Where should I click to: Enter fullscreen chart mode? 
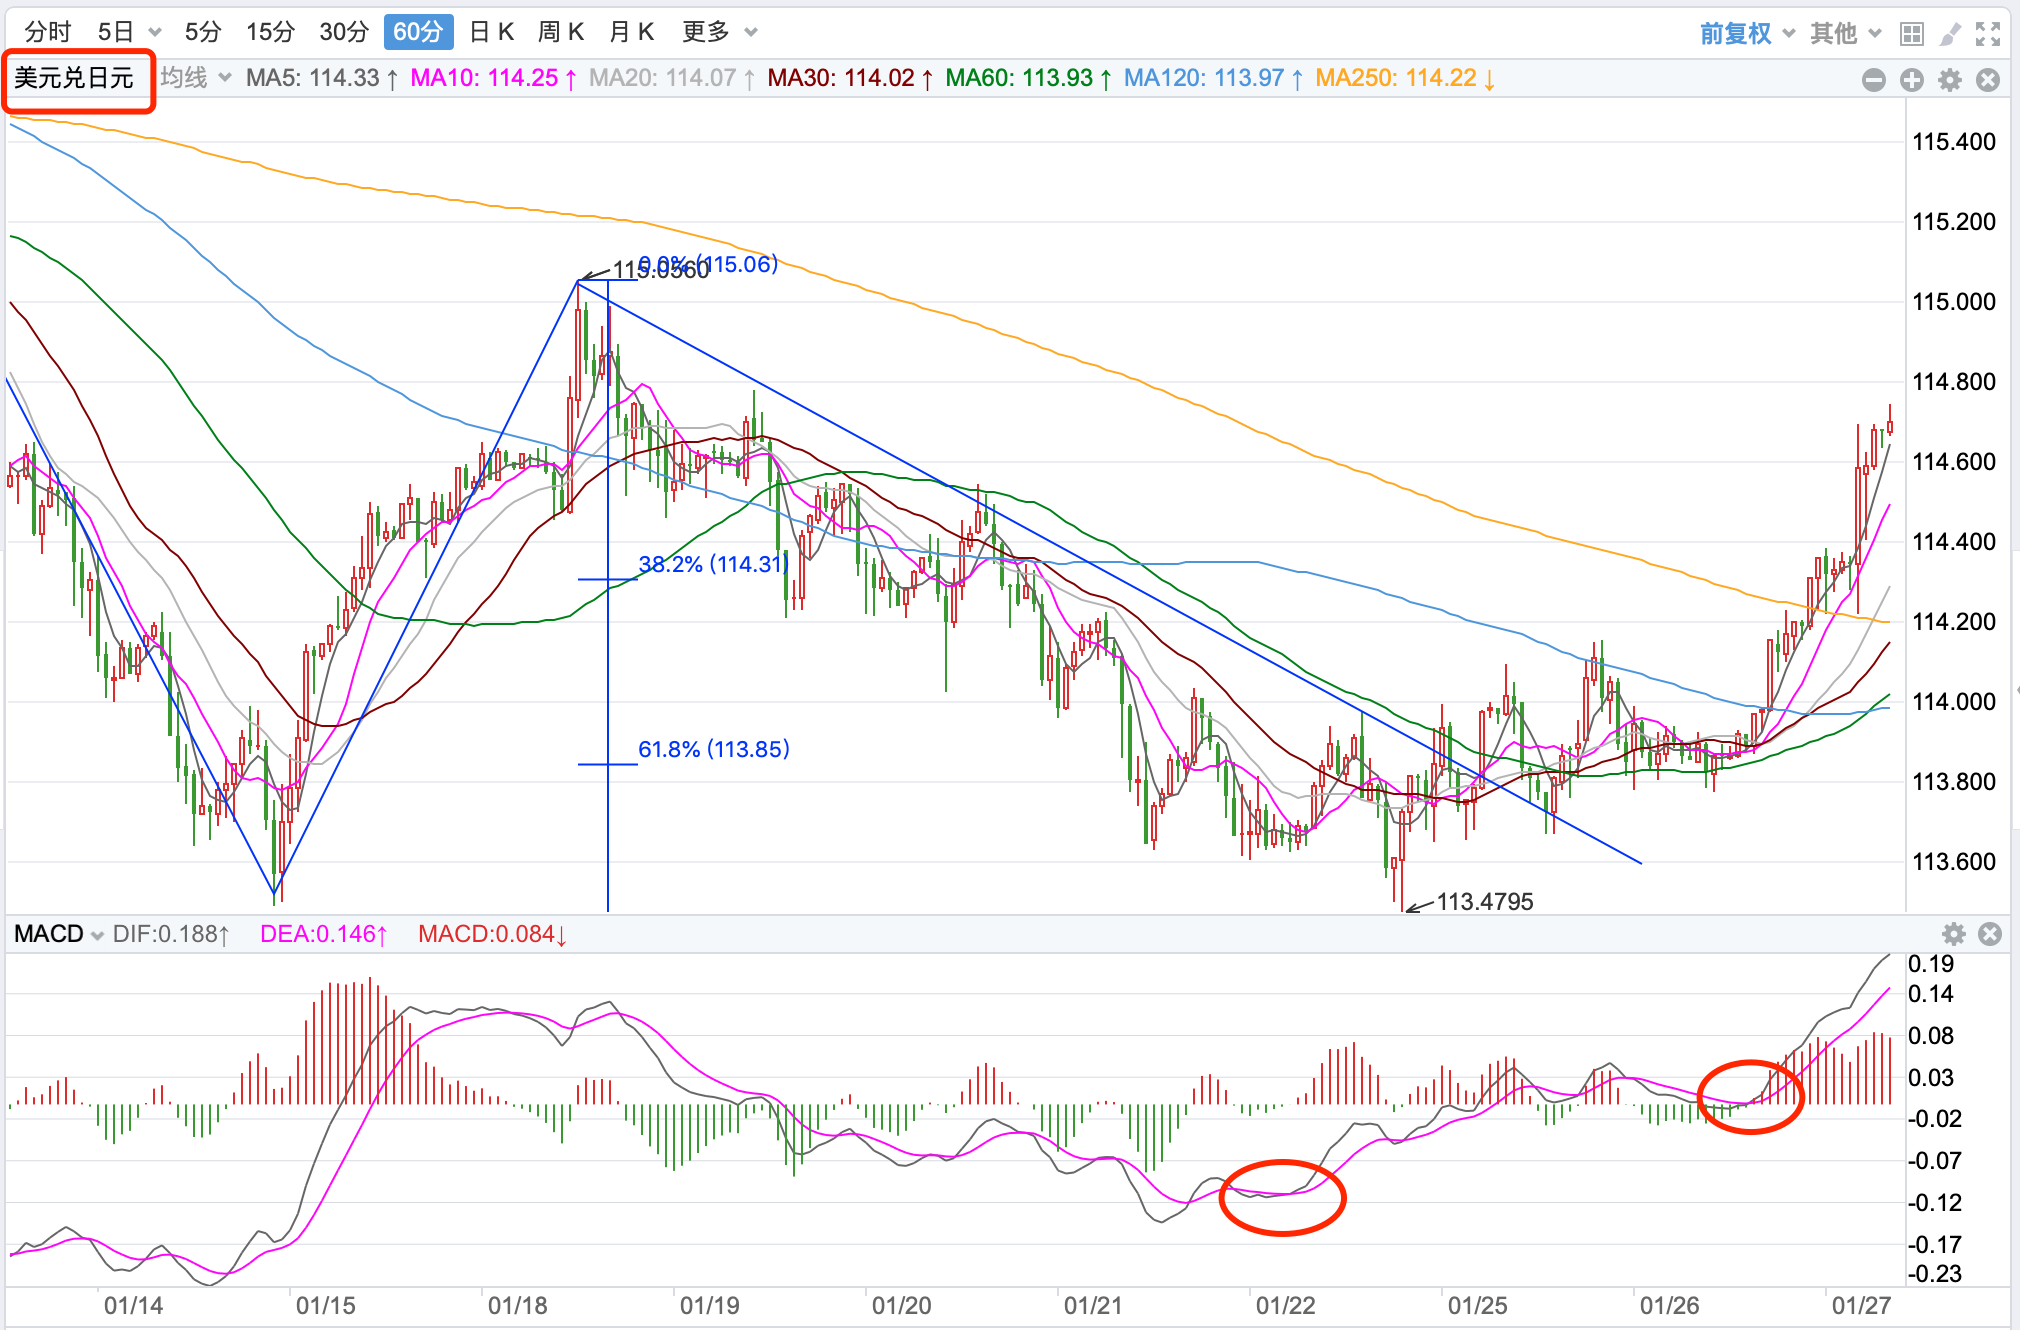click(1988, 34)
